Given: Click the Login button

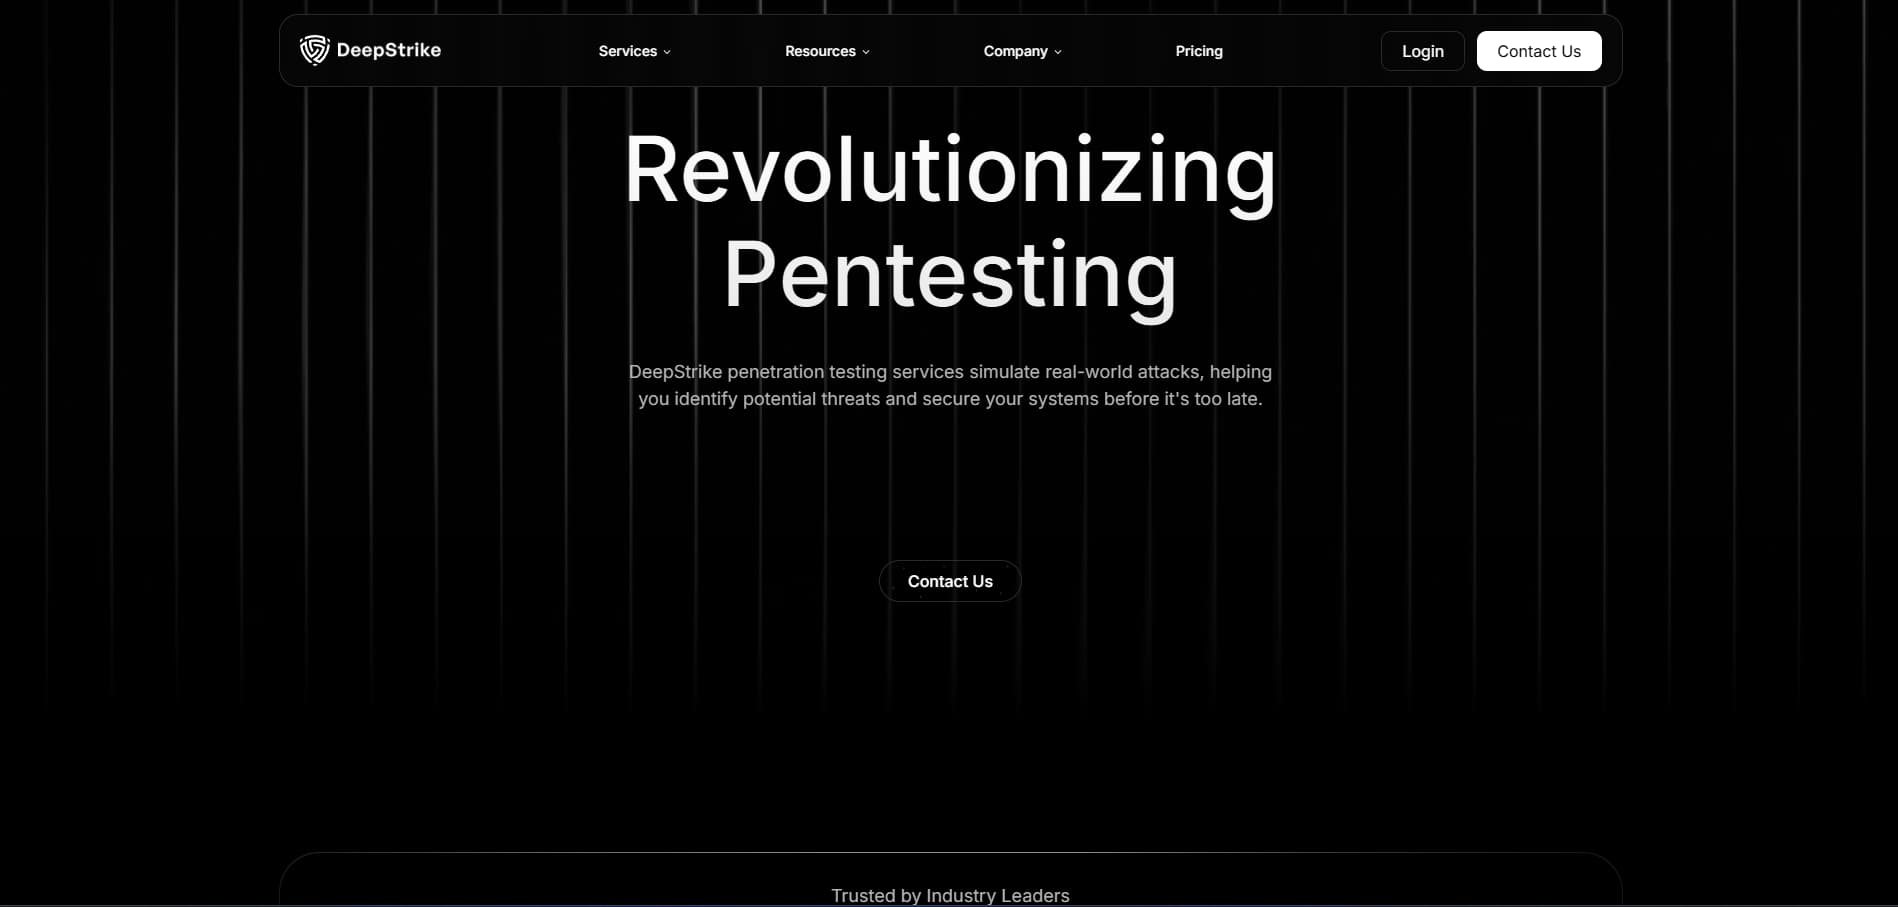Looking at the screenshot, I should click(x=1422, y=51).
